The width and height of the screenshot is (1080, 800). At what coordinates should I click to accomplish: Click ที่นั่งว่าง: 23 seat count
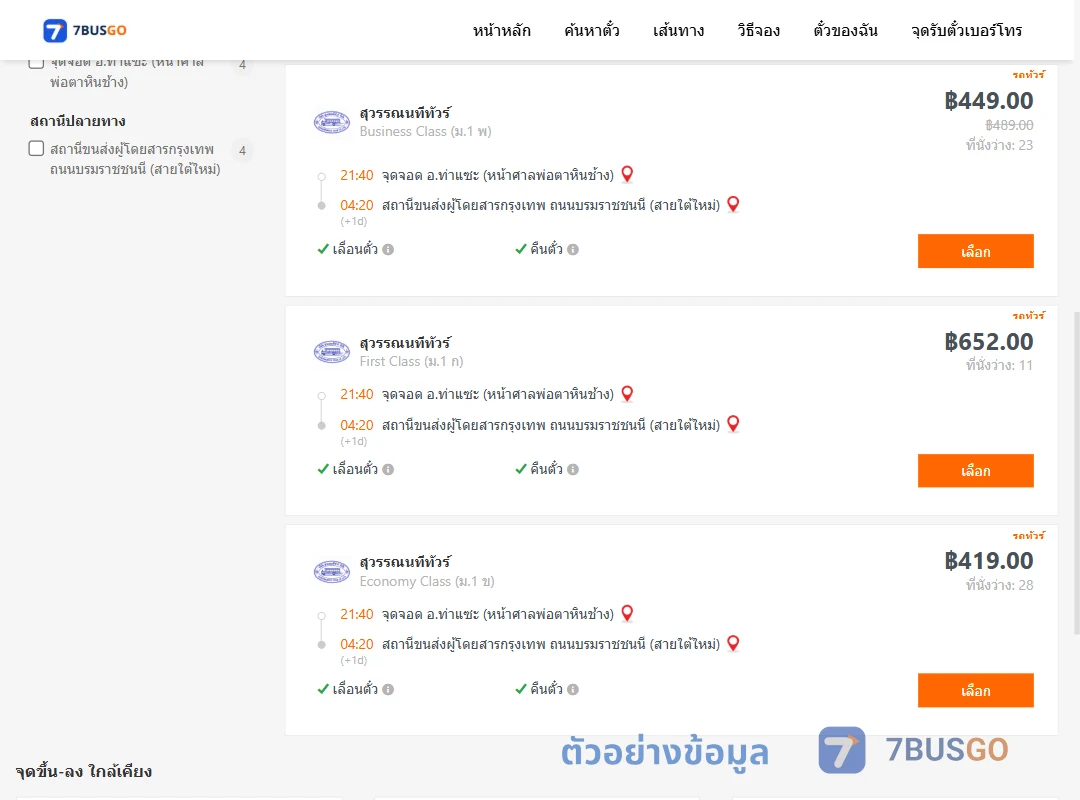pyautogui.click(x=999, y=145)
